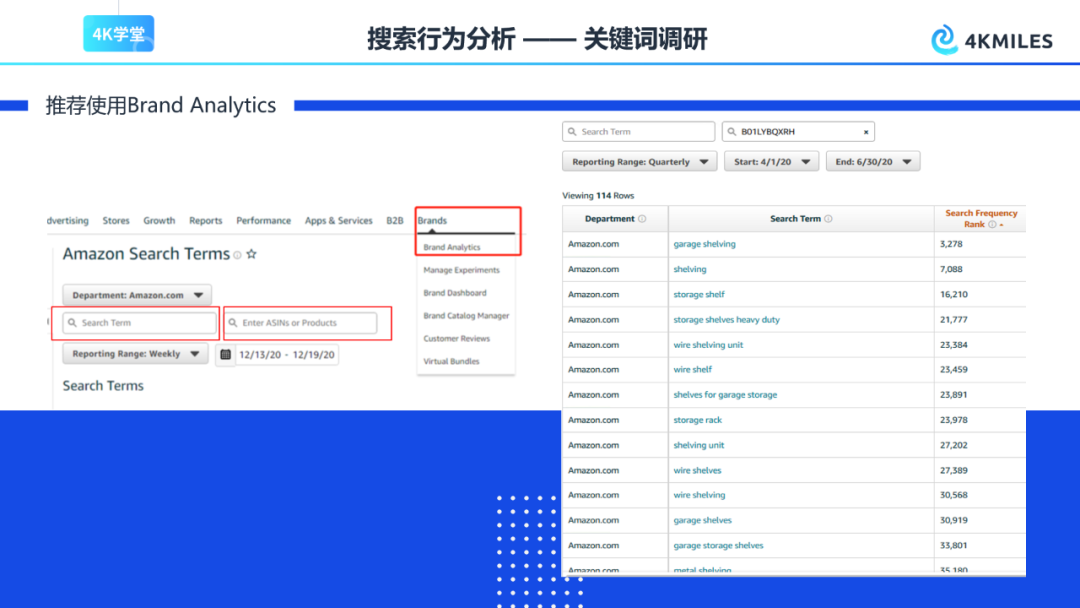
Task: Click the Enter ASINs or Products field
Action: tap(301, 323)
